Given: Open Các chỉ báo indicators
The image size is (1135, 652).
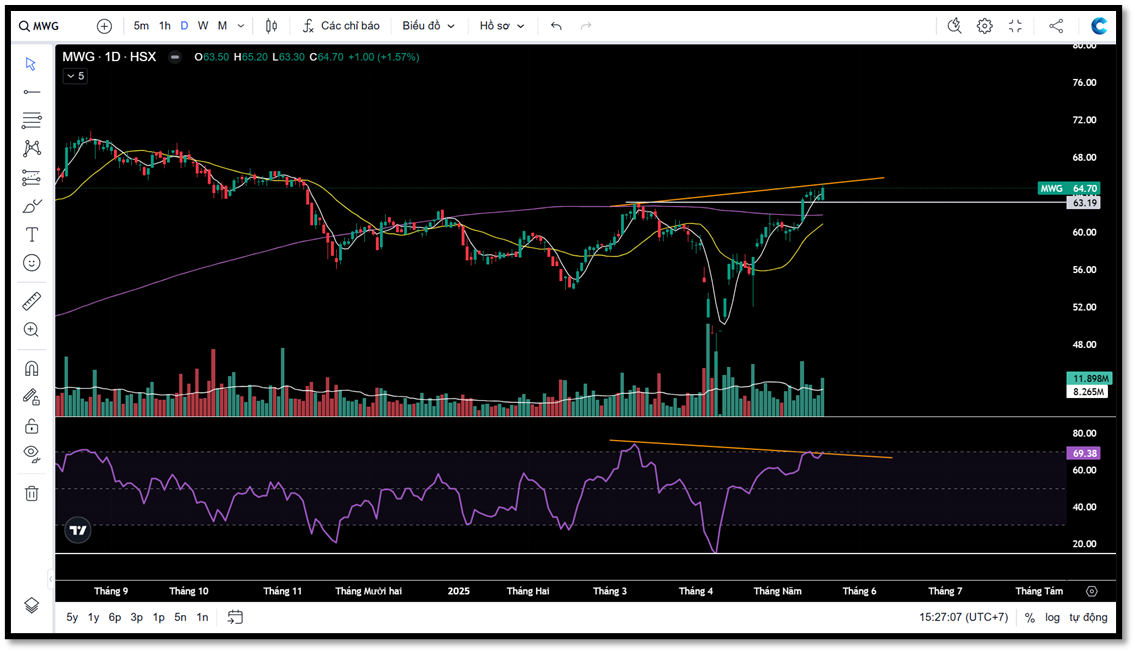Looking at the screenshot, I should pos(341,26).
